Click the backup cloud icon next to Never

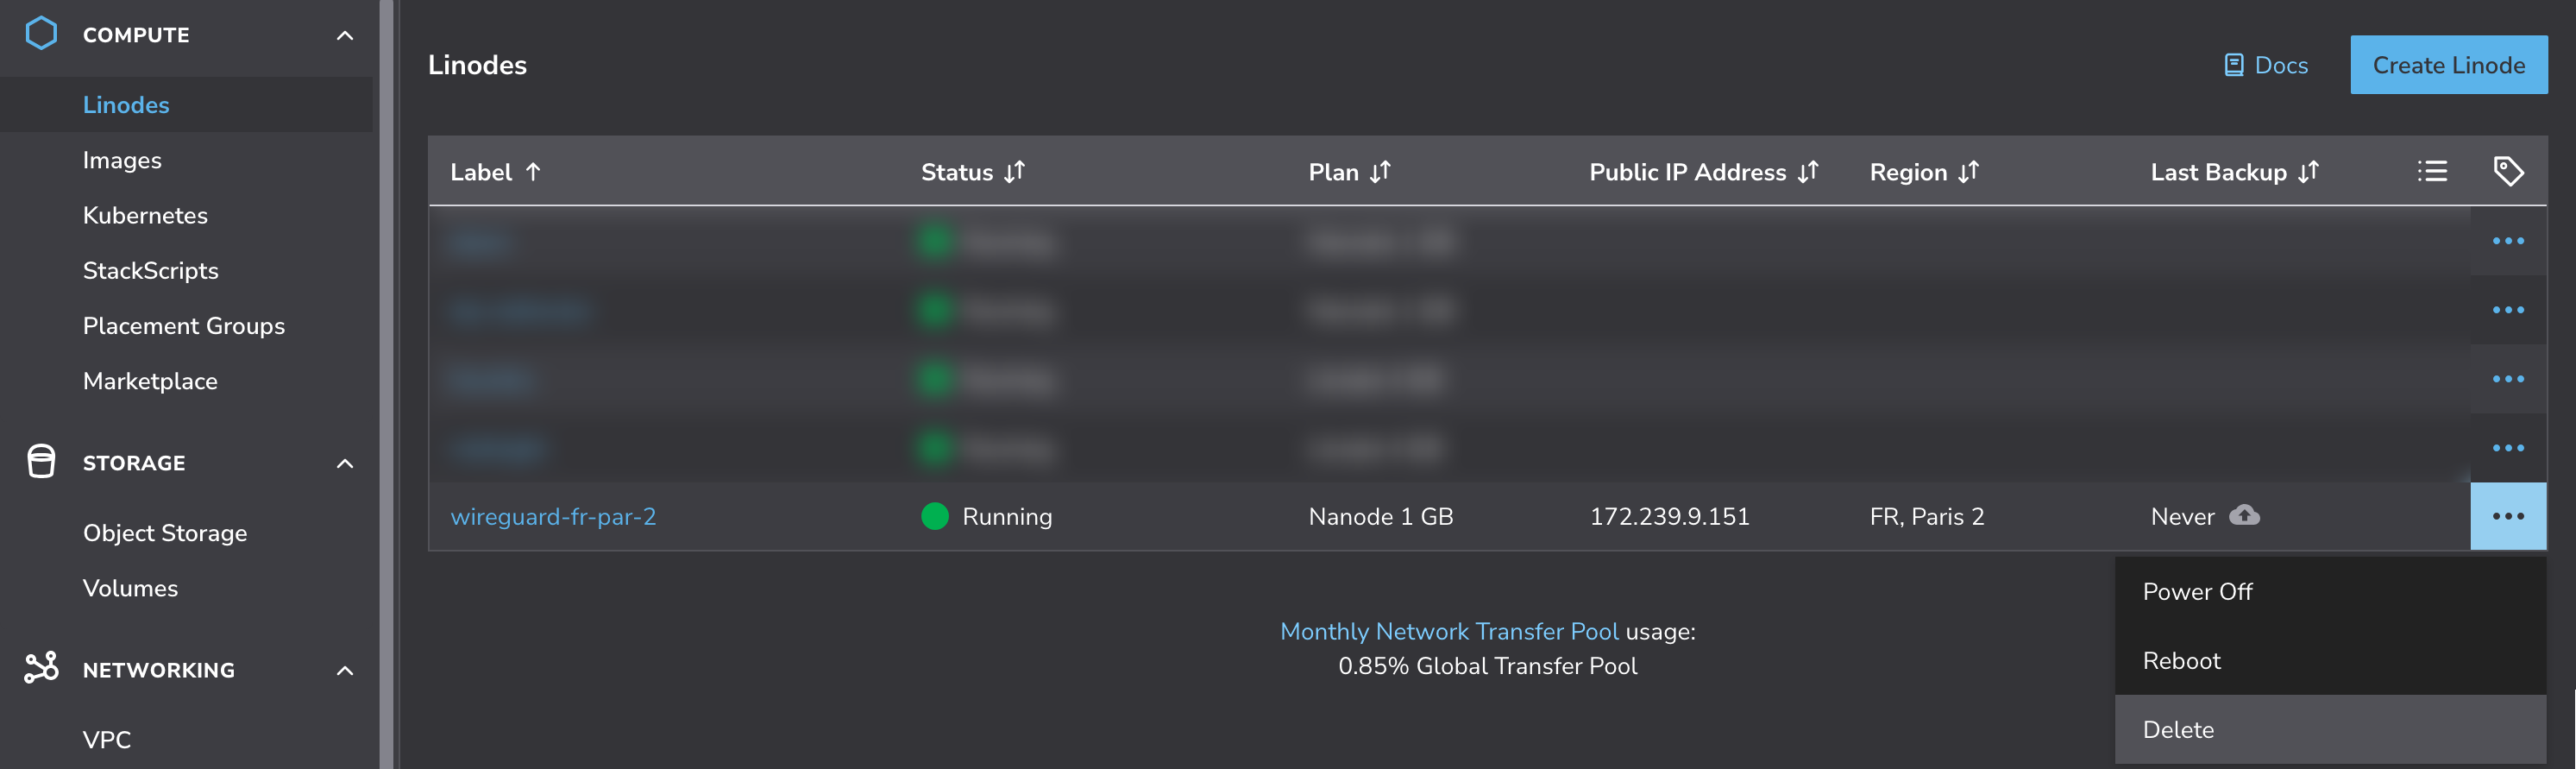pyautogui.click(x=2244, y=515)
